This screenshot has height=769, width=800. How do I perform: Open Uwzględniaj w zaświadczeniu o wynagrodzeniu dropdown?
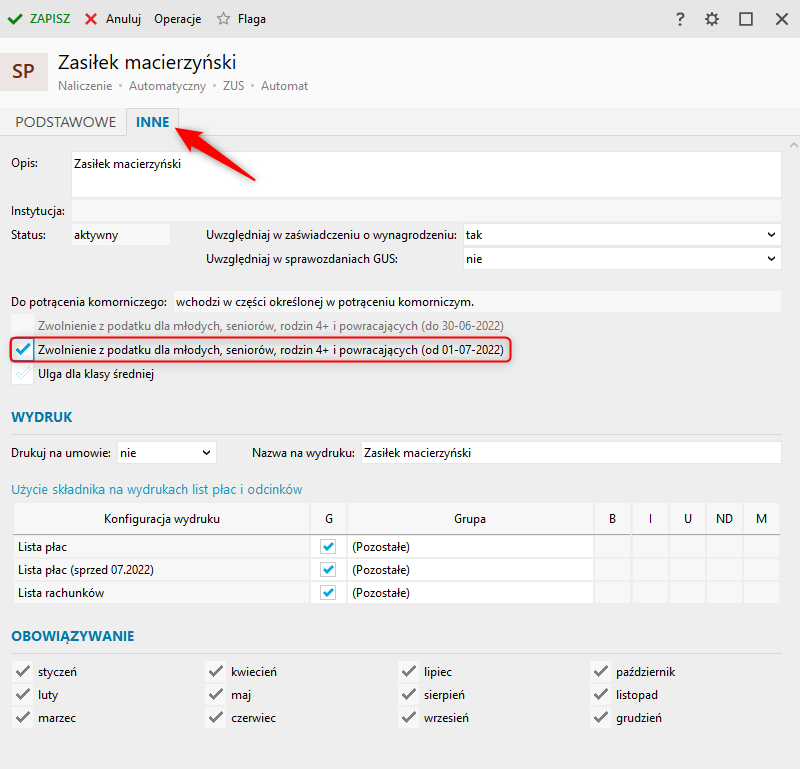(622, 235)
